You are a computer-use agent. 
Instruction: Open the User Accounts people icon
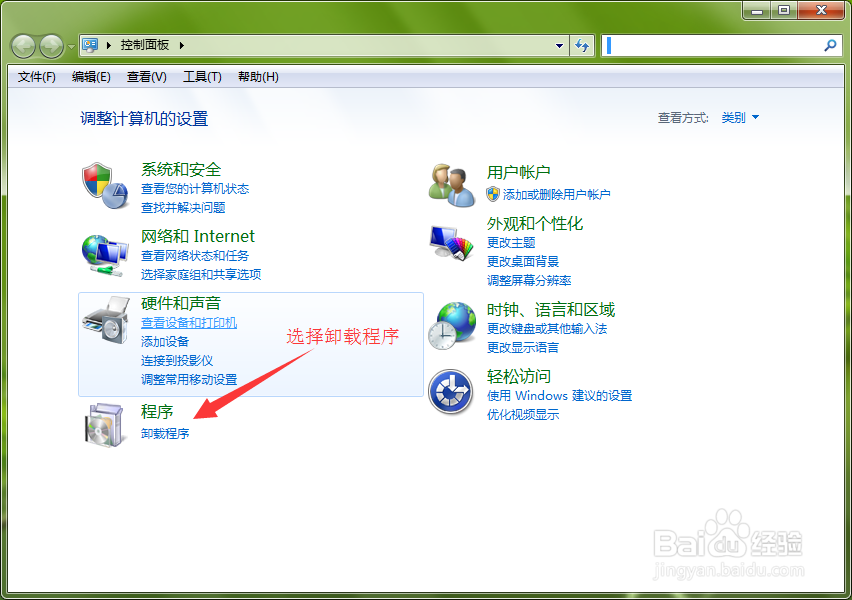click(x=451, y=185)
